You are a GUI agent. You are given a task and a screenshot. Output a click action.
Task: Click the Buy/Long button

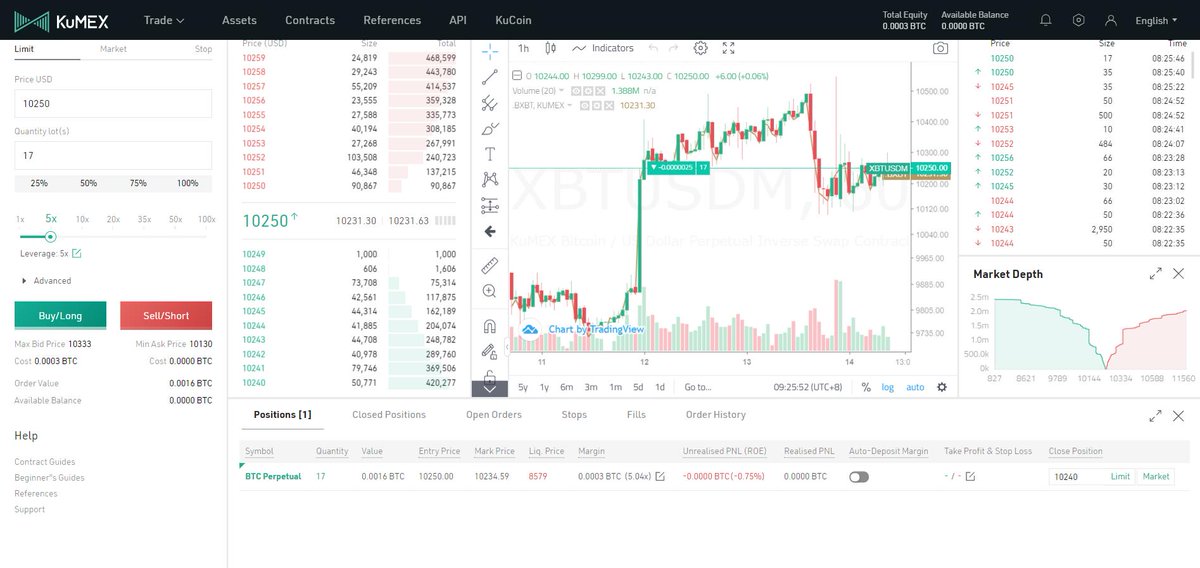tap(60, 315)
